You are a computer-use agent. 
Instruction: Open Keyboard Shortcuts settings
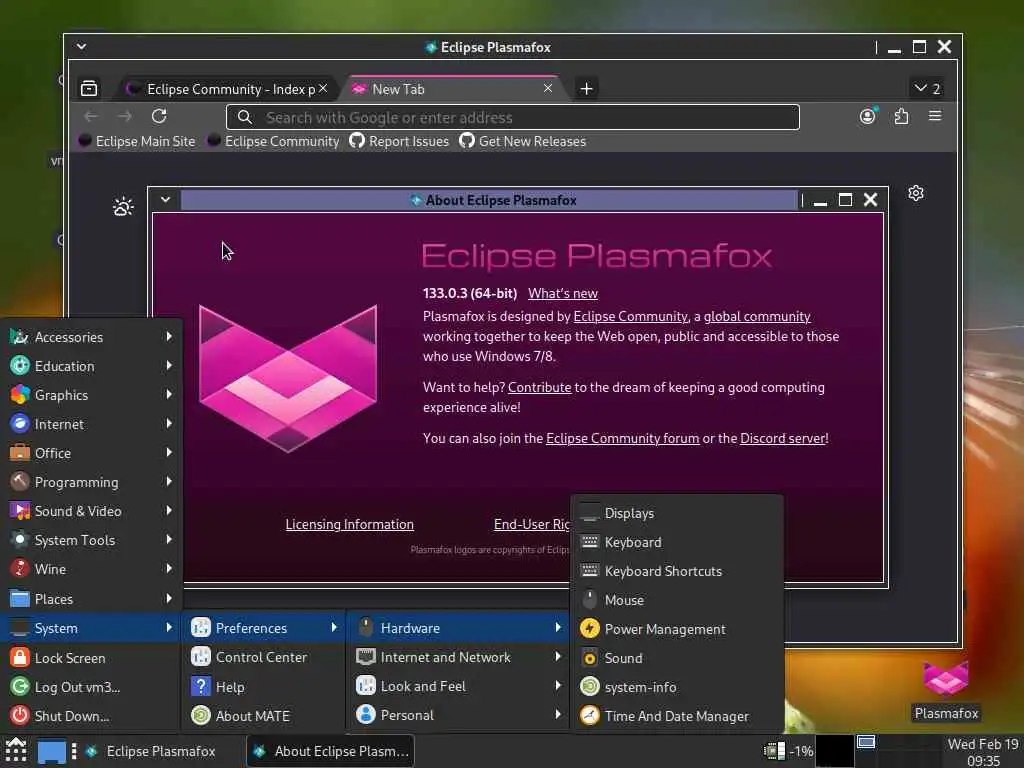pyautogui.click(x=677, y=571)
